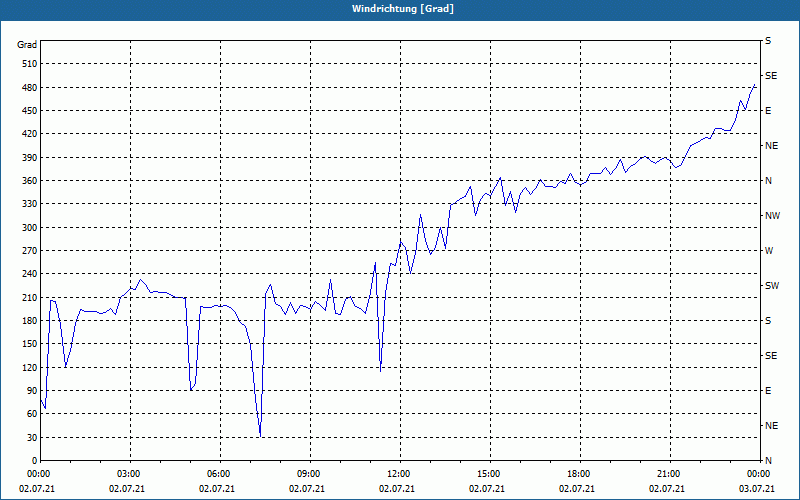Screen dimensions: 800x500
Task: Pick the 420 y-axis value
Action: click(x=29, y=134)
